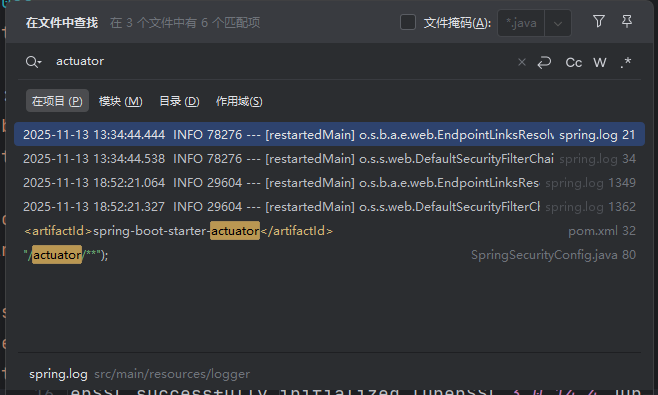
Task: Select result at spring.log line 1349
Action: click(x=329, y=183)
